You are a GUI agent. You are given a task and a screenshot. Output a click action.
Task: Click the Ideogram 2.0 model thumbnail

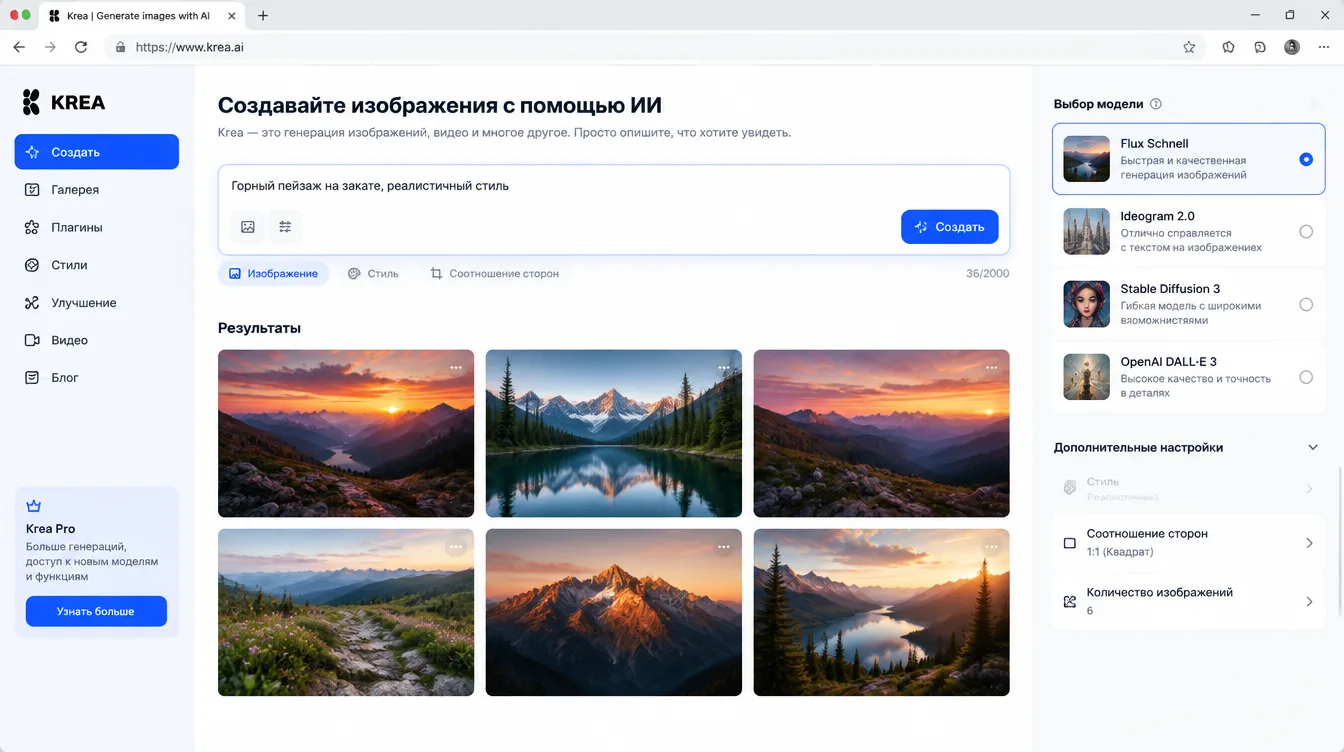1087,232
